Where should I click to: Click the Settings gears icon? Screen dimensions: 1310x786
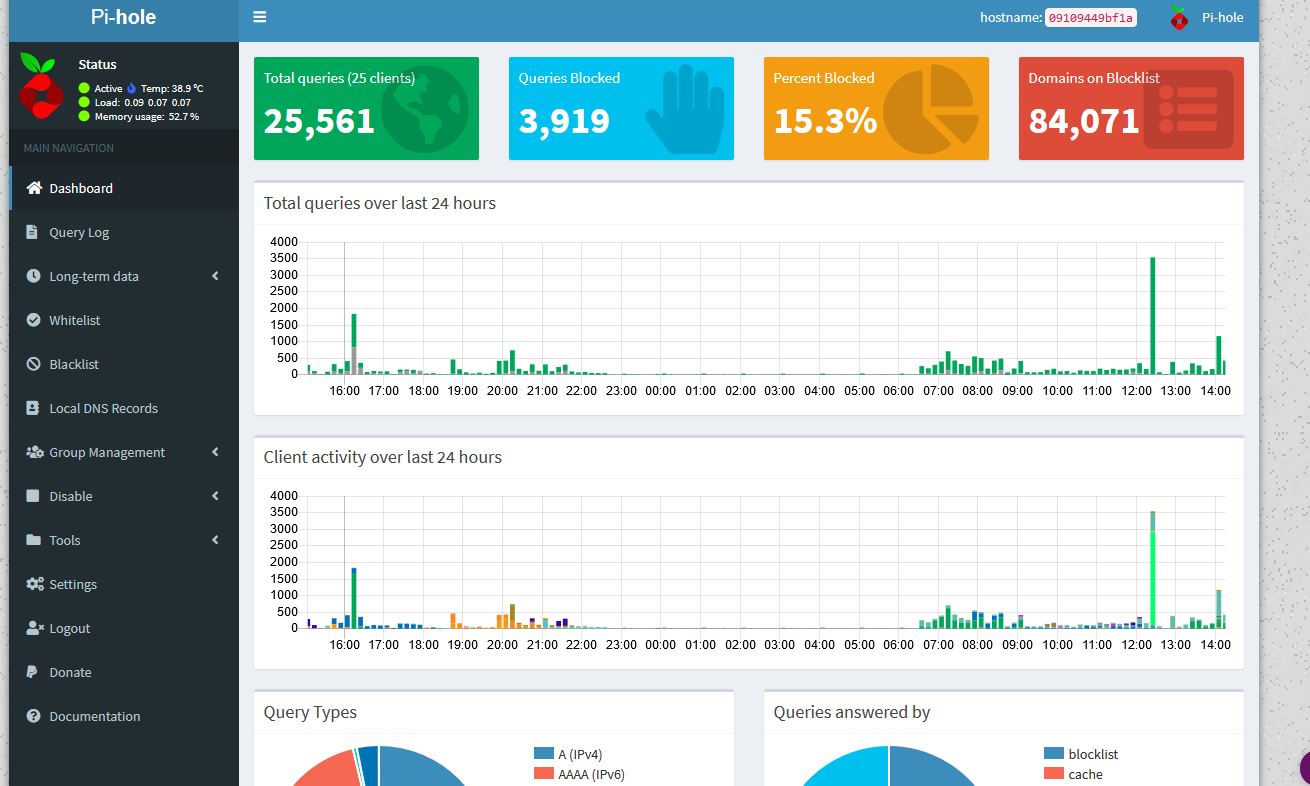pos(34,584)
